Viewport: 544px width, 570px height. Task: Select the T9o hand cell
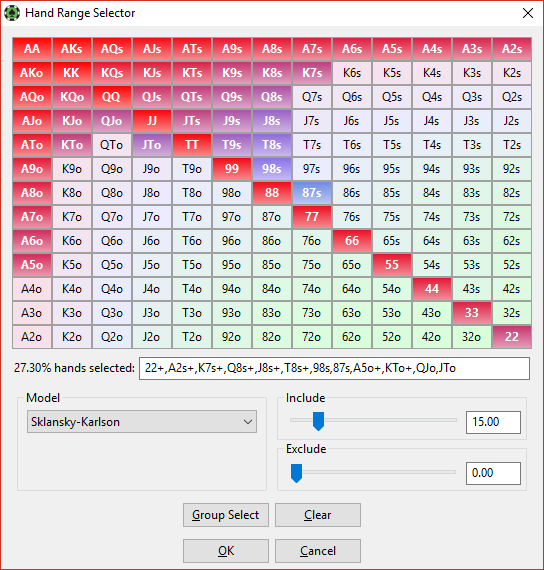192,169
